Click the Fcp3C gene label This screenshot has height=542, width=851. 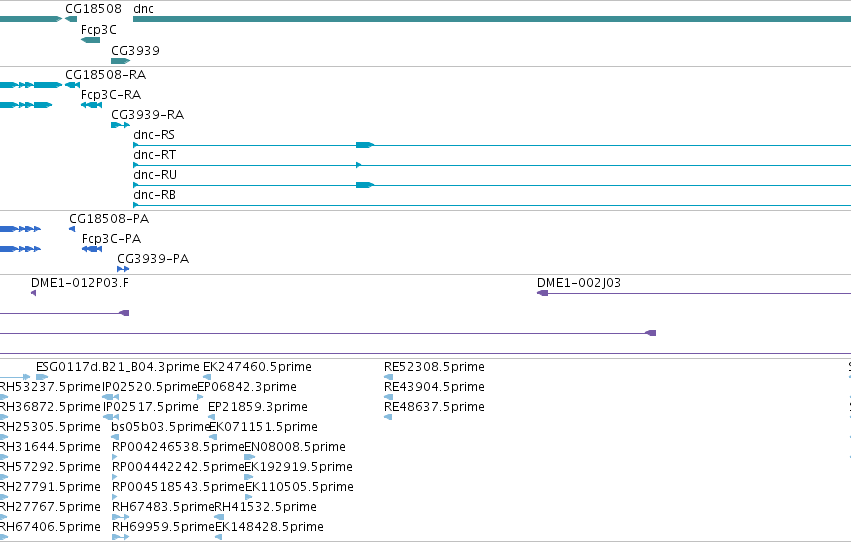pyautogui.click(x=99, y=30)
